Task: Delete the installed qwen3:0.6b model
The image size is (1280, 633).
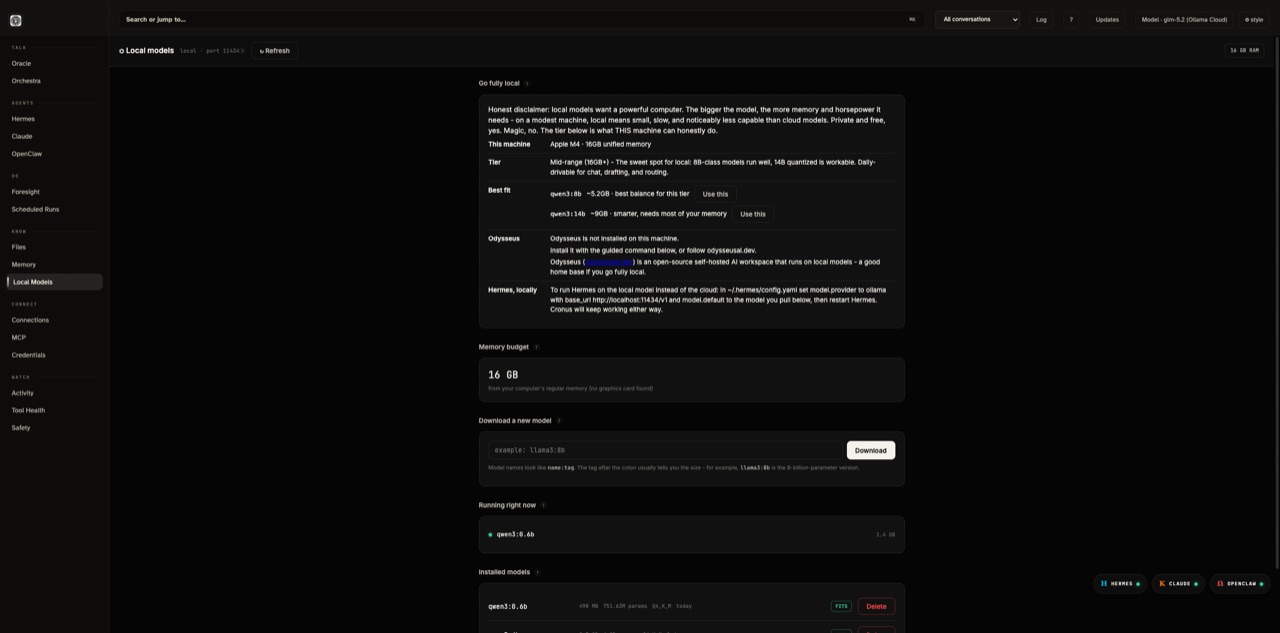Action: [x=876, y=606]
